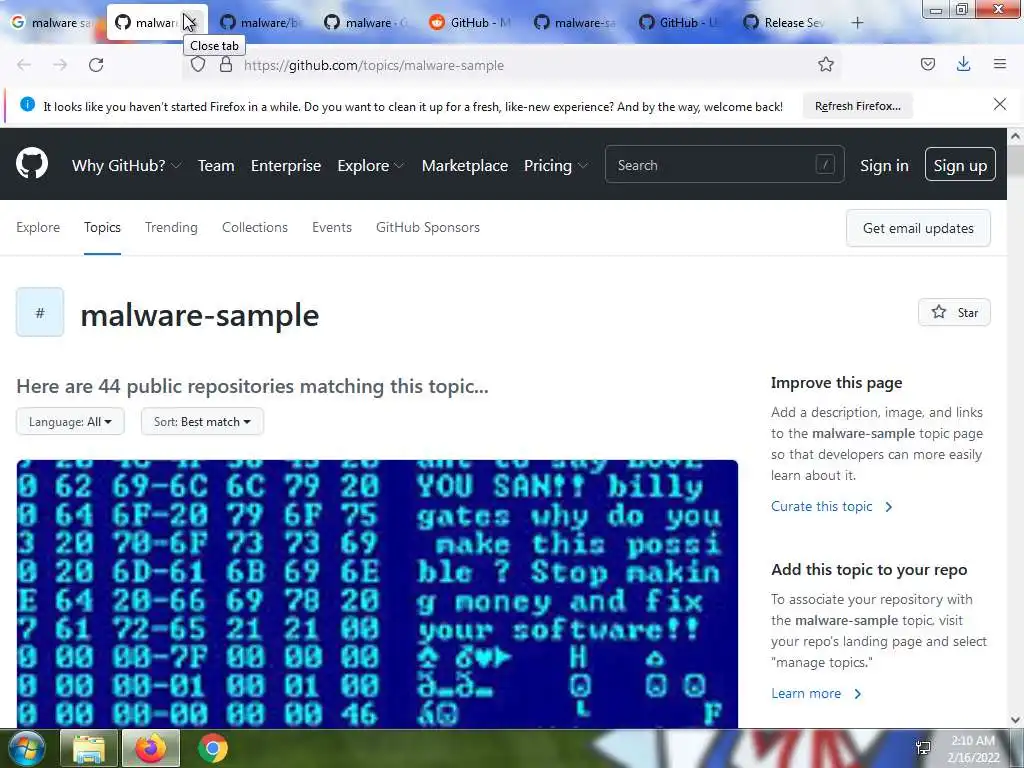The height and width of the screenshot is (768, 1024).
Task: Open a new tab with the plus icon
Action: (857, 23)
